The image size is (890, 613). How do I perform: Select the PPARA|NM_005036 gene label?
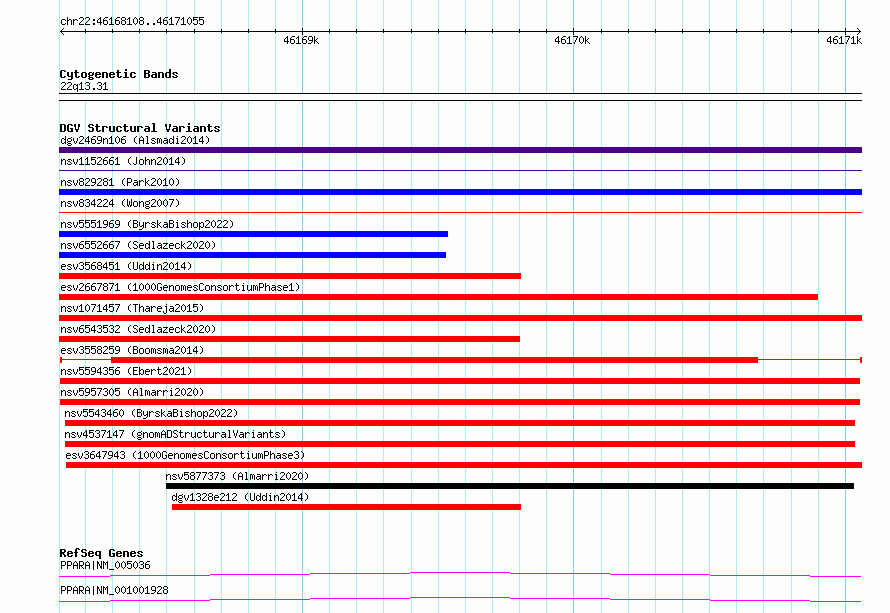point(105,565)
